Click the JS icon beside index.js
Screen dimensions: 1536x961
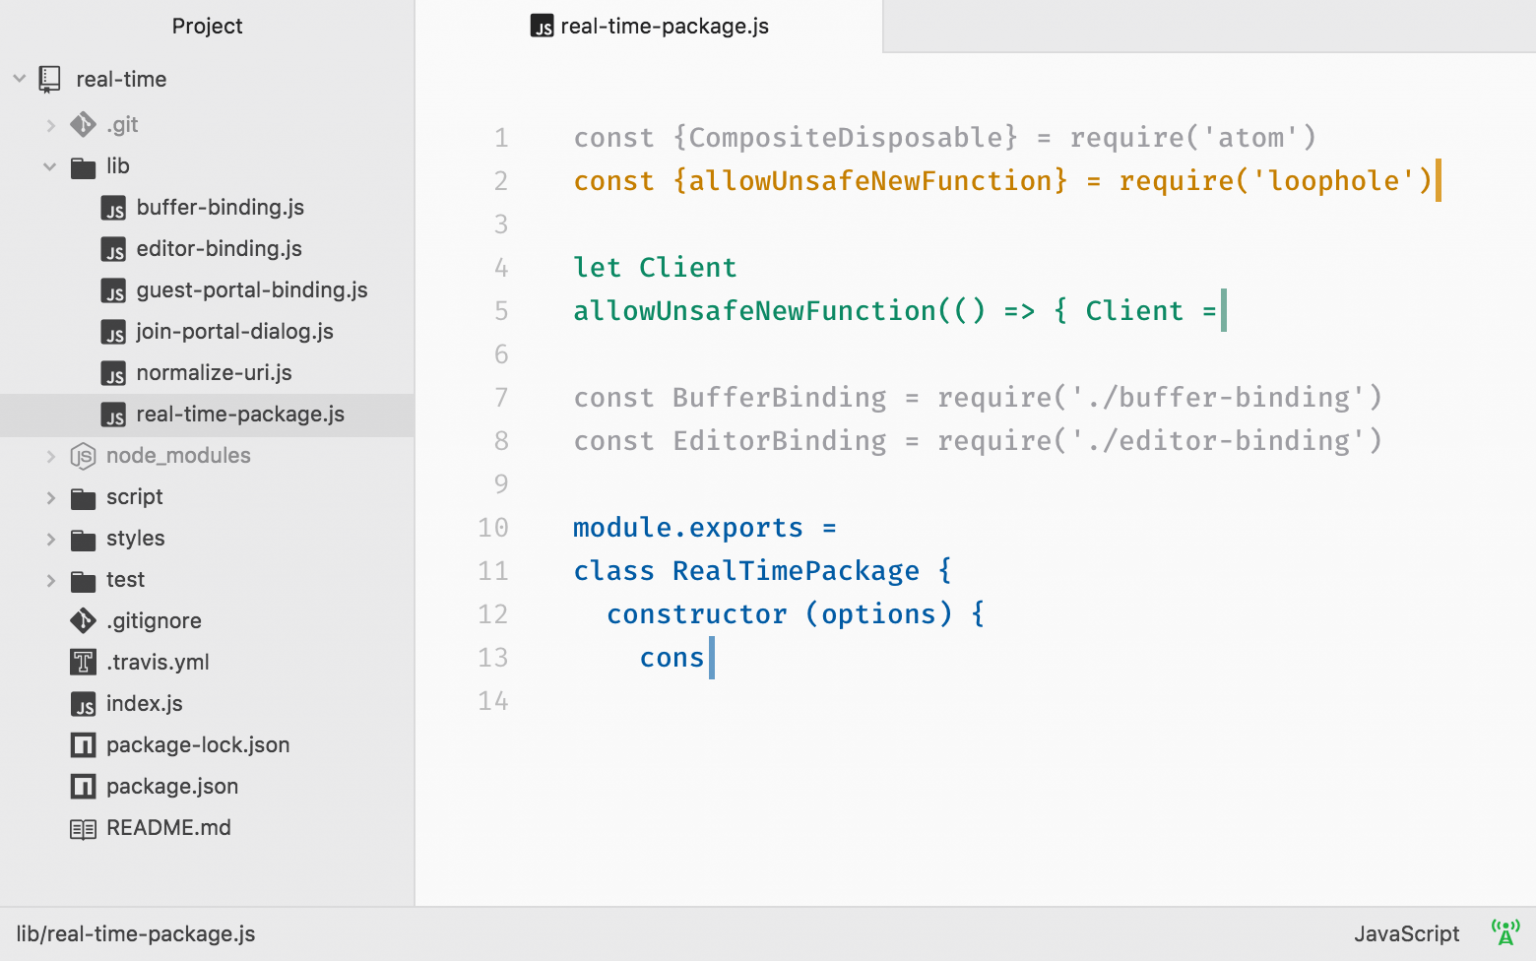(84, 703)
